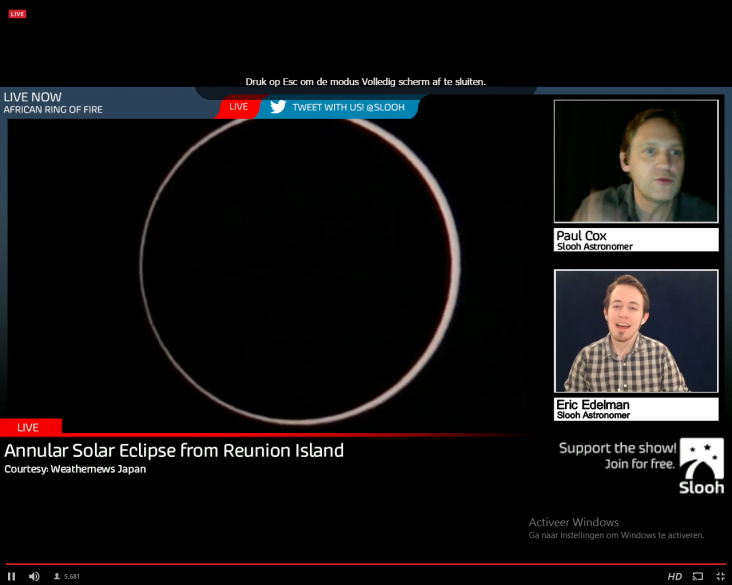The width and height of the screenshot is (732, 585).
Task: Click the red LIVE badge at top left
Action: click(17, 14)
